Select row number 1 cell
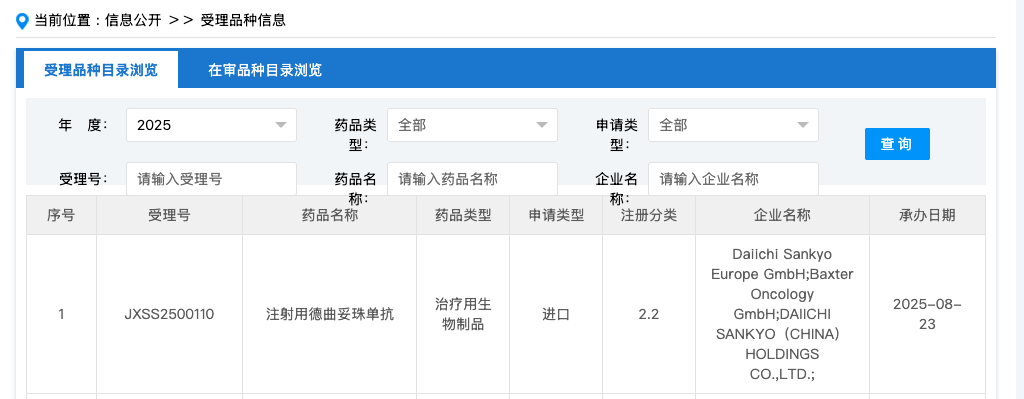 coord(61,314)
